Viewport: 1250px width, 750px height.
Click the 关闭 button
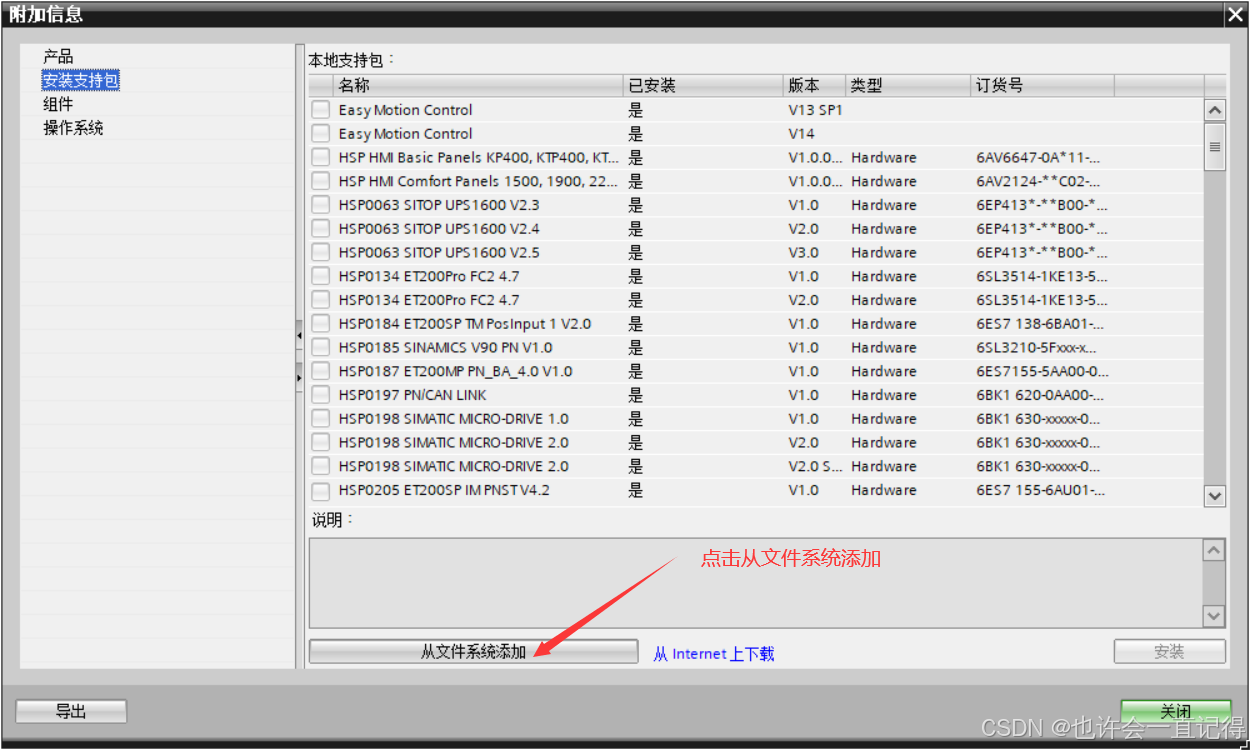point(1176,711)
